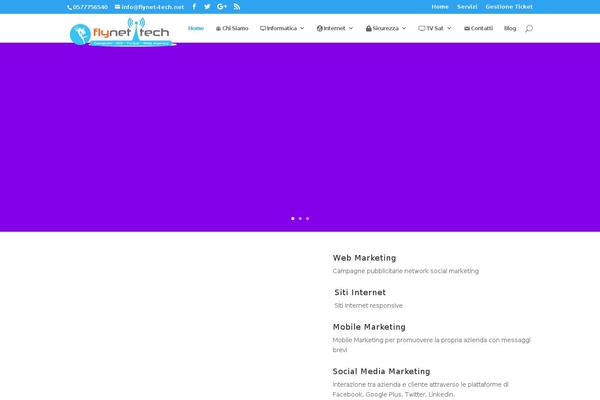This screenshot has height=400, width=600.
Task: Expand the Internet dropdown menu
Action: (335, 28)
